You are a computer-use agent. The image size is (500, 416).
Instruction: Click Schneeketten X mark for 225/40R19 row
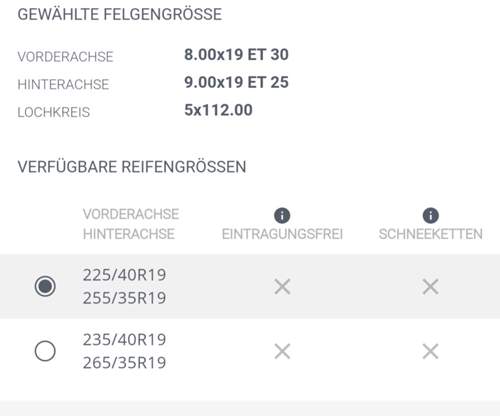[x=430, y=286]
